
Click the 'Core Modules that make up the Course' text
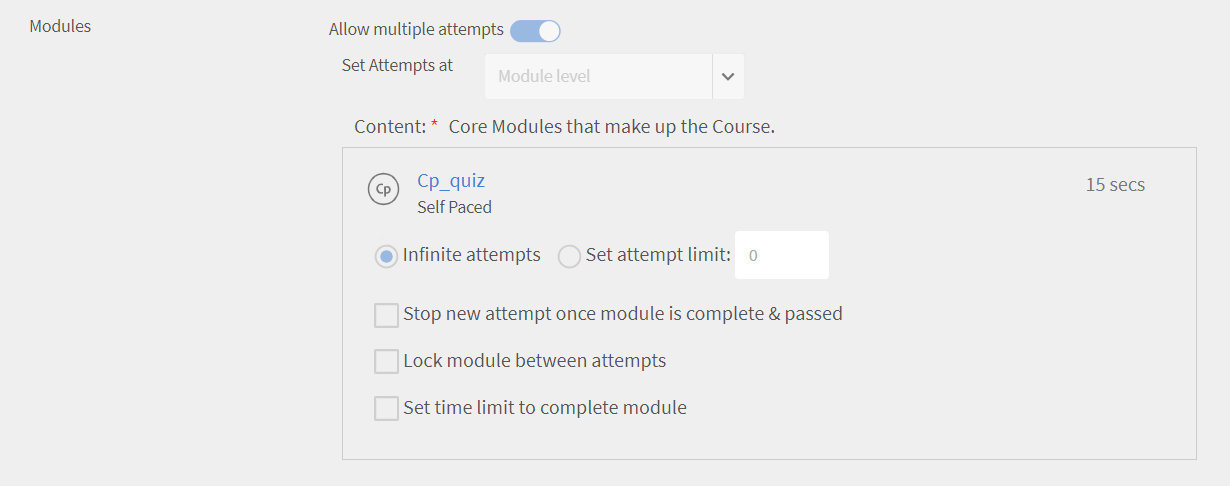point(612,128)
